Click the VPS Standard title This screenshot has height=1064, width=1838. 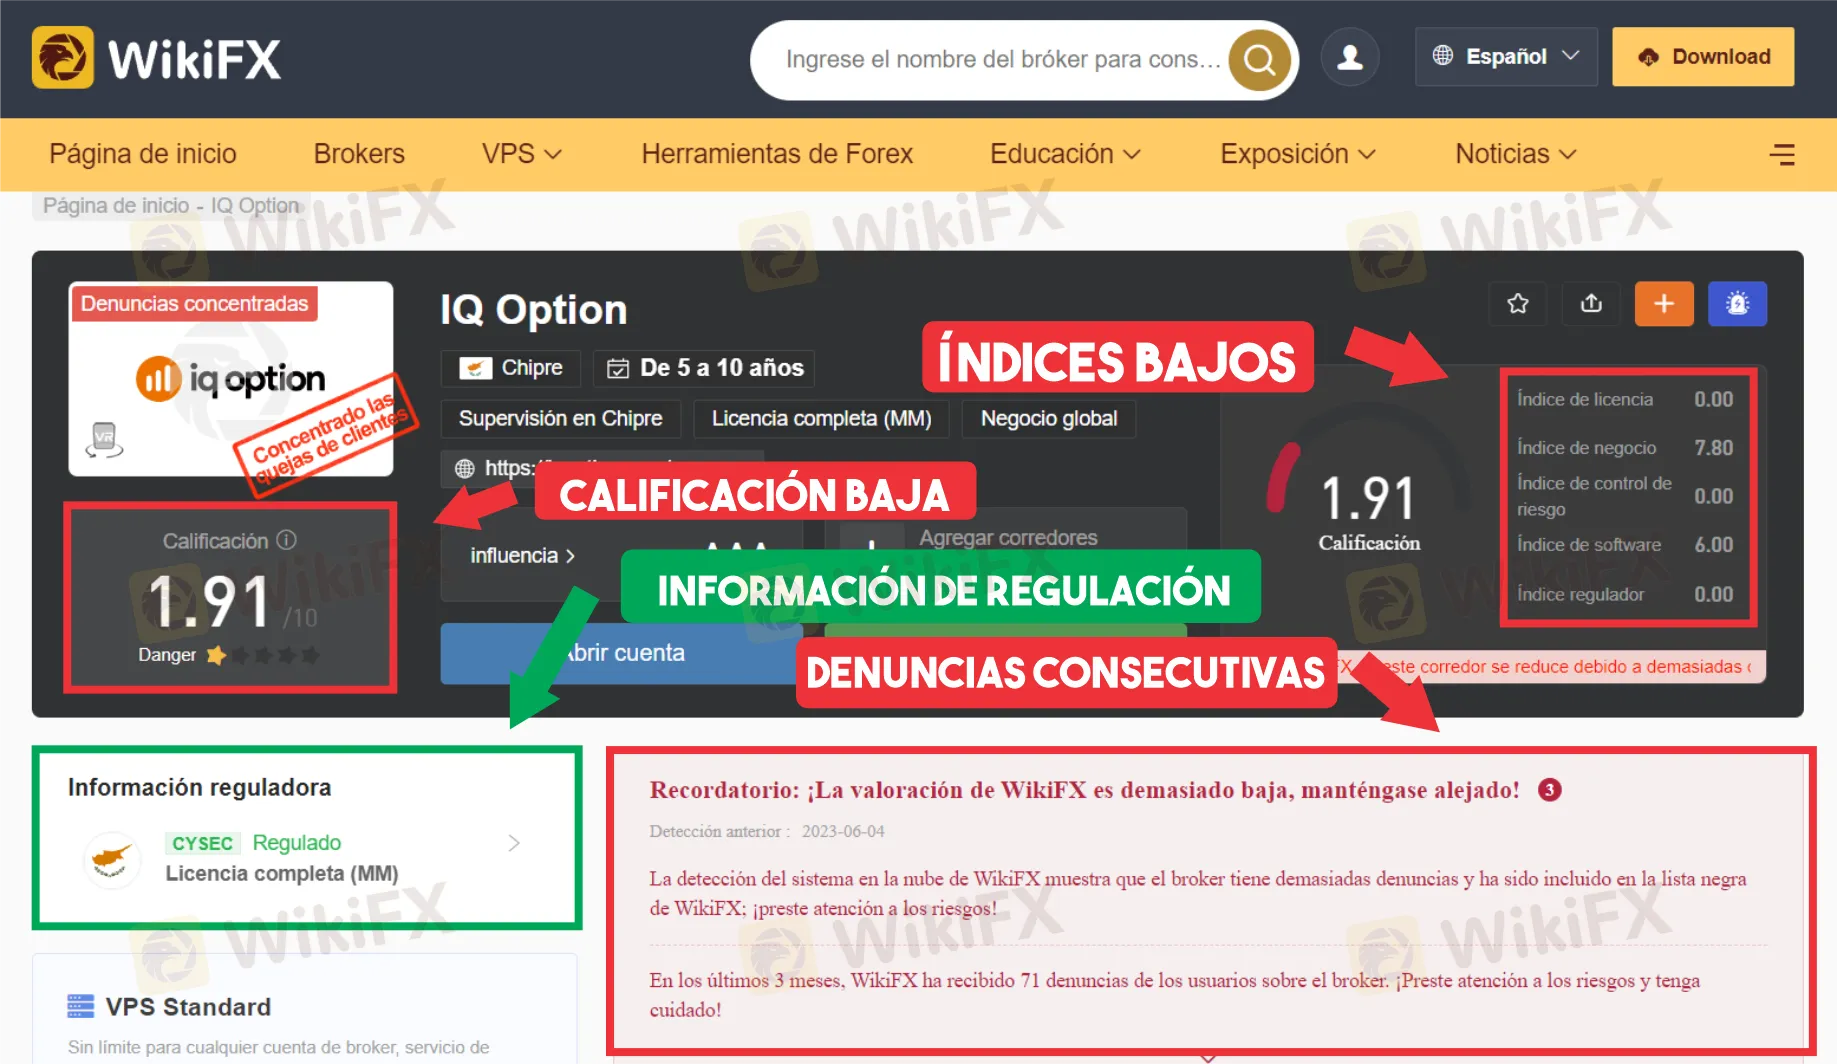[x=188, y=1007]
